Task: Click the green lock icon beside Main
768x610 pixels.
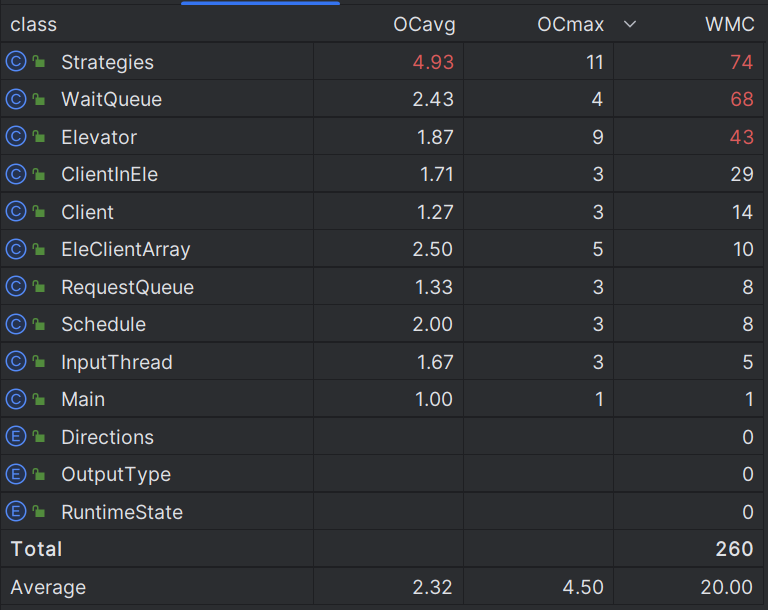Action: click(38, 400)
